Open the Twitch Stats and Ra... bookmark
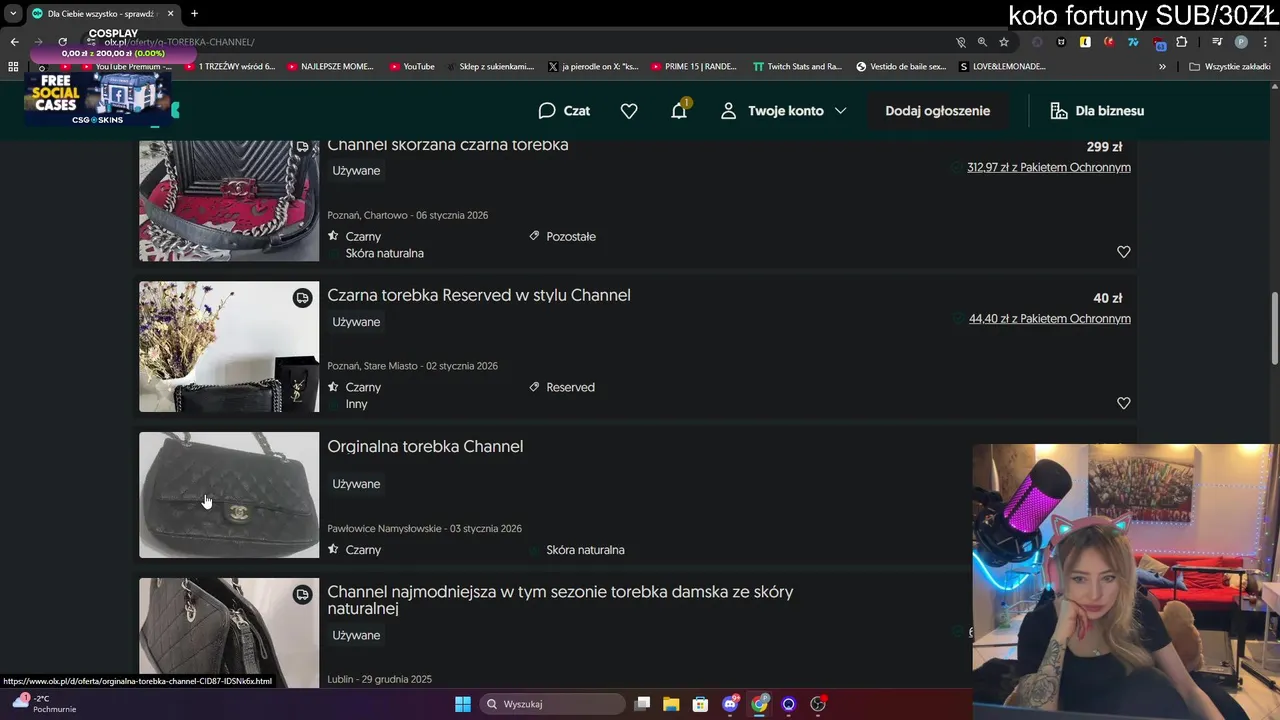The width and height of the screenshot is (1280, 720). (x=797, y=67)
